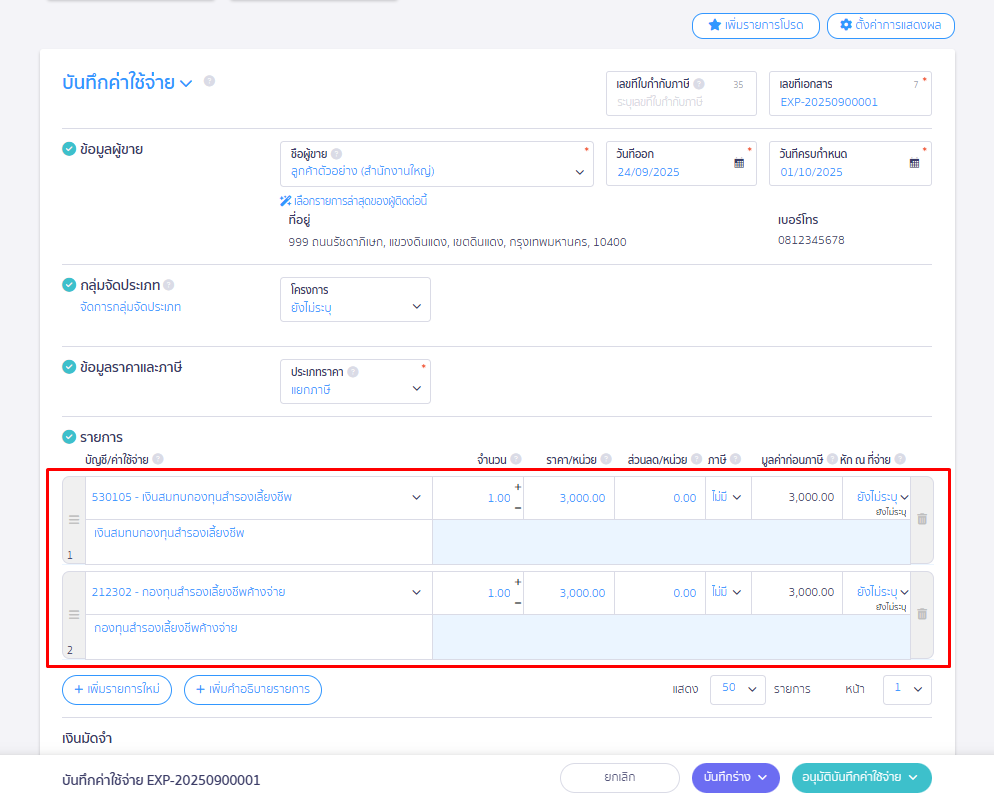Click add new item button
The image size is (994, 797).
coord(117,689)
